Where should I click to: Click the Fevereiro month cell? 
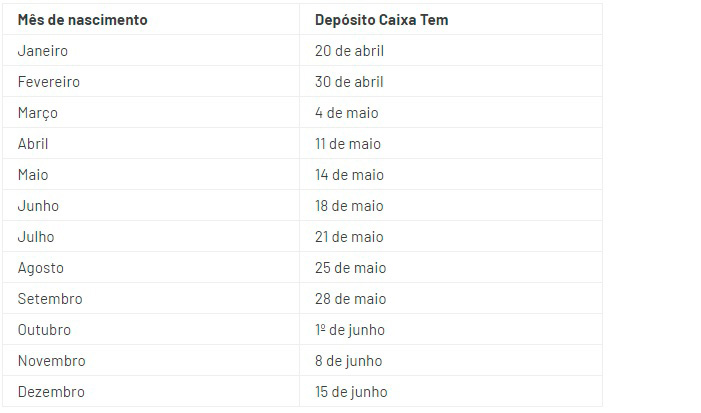click(151, 81)
